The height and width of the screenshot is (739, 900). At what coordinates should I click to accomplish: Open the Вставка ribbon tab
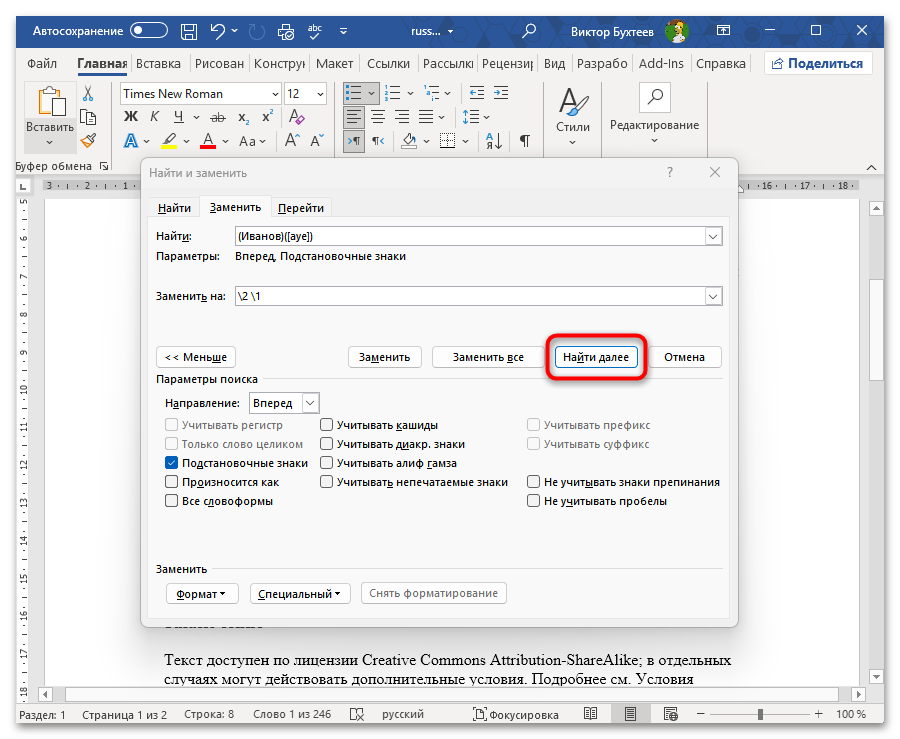coord(158,64)
